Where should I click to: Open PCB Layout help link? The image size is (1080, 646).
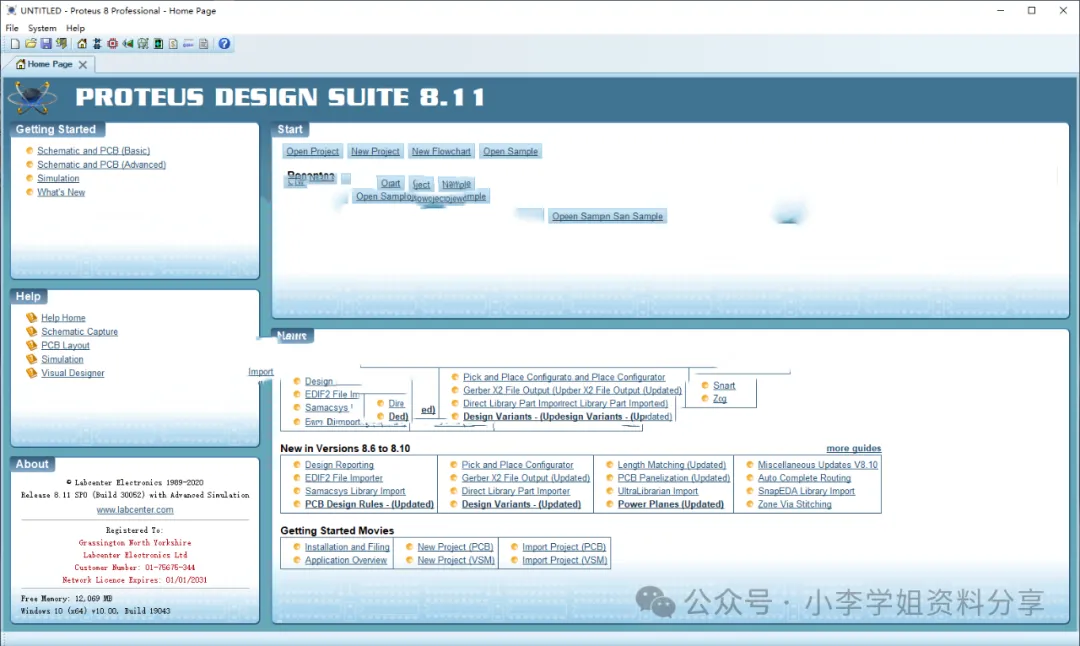click(65, 345)
